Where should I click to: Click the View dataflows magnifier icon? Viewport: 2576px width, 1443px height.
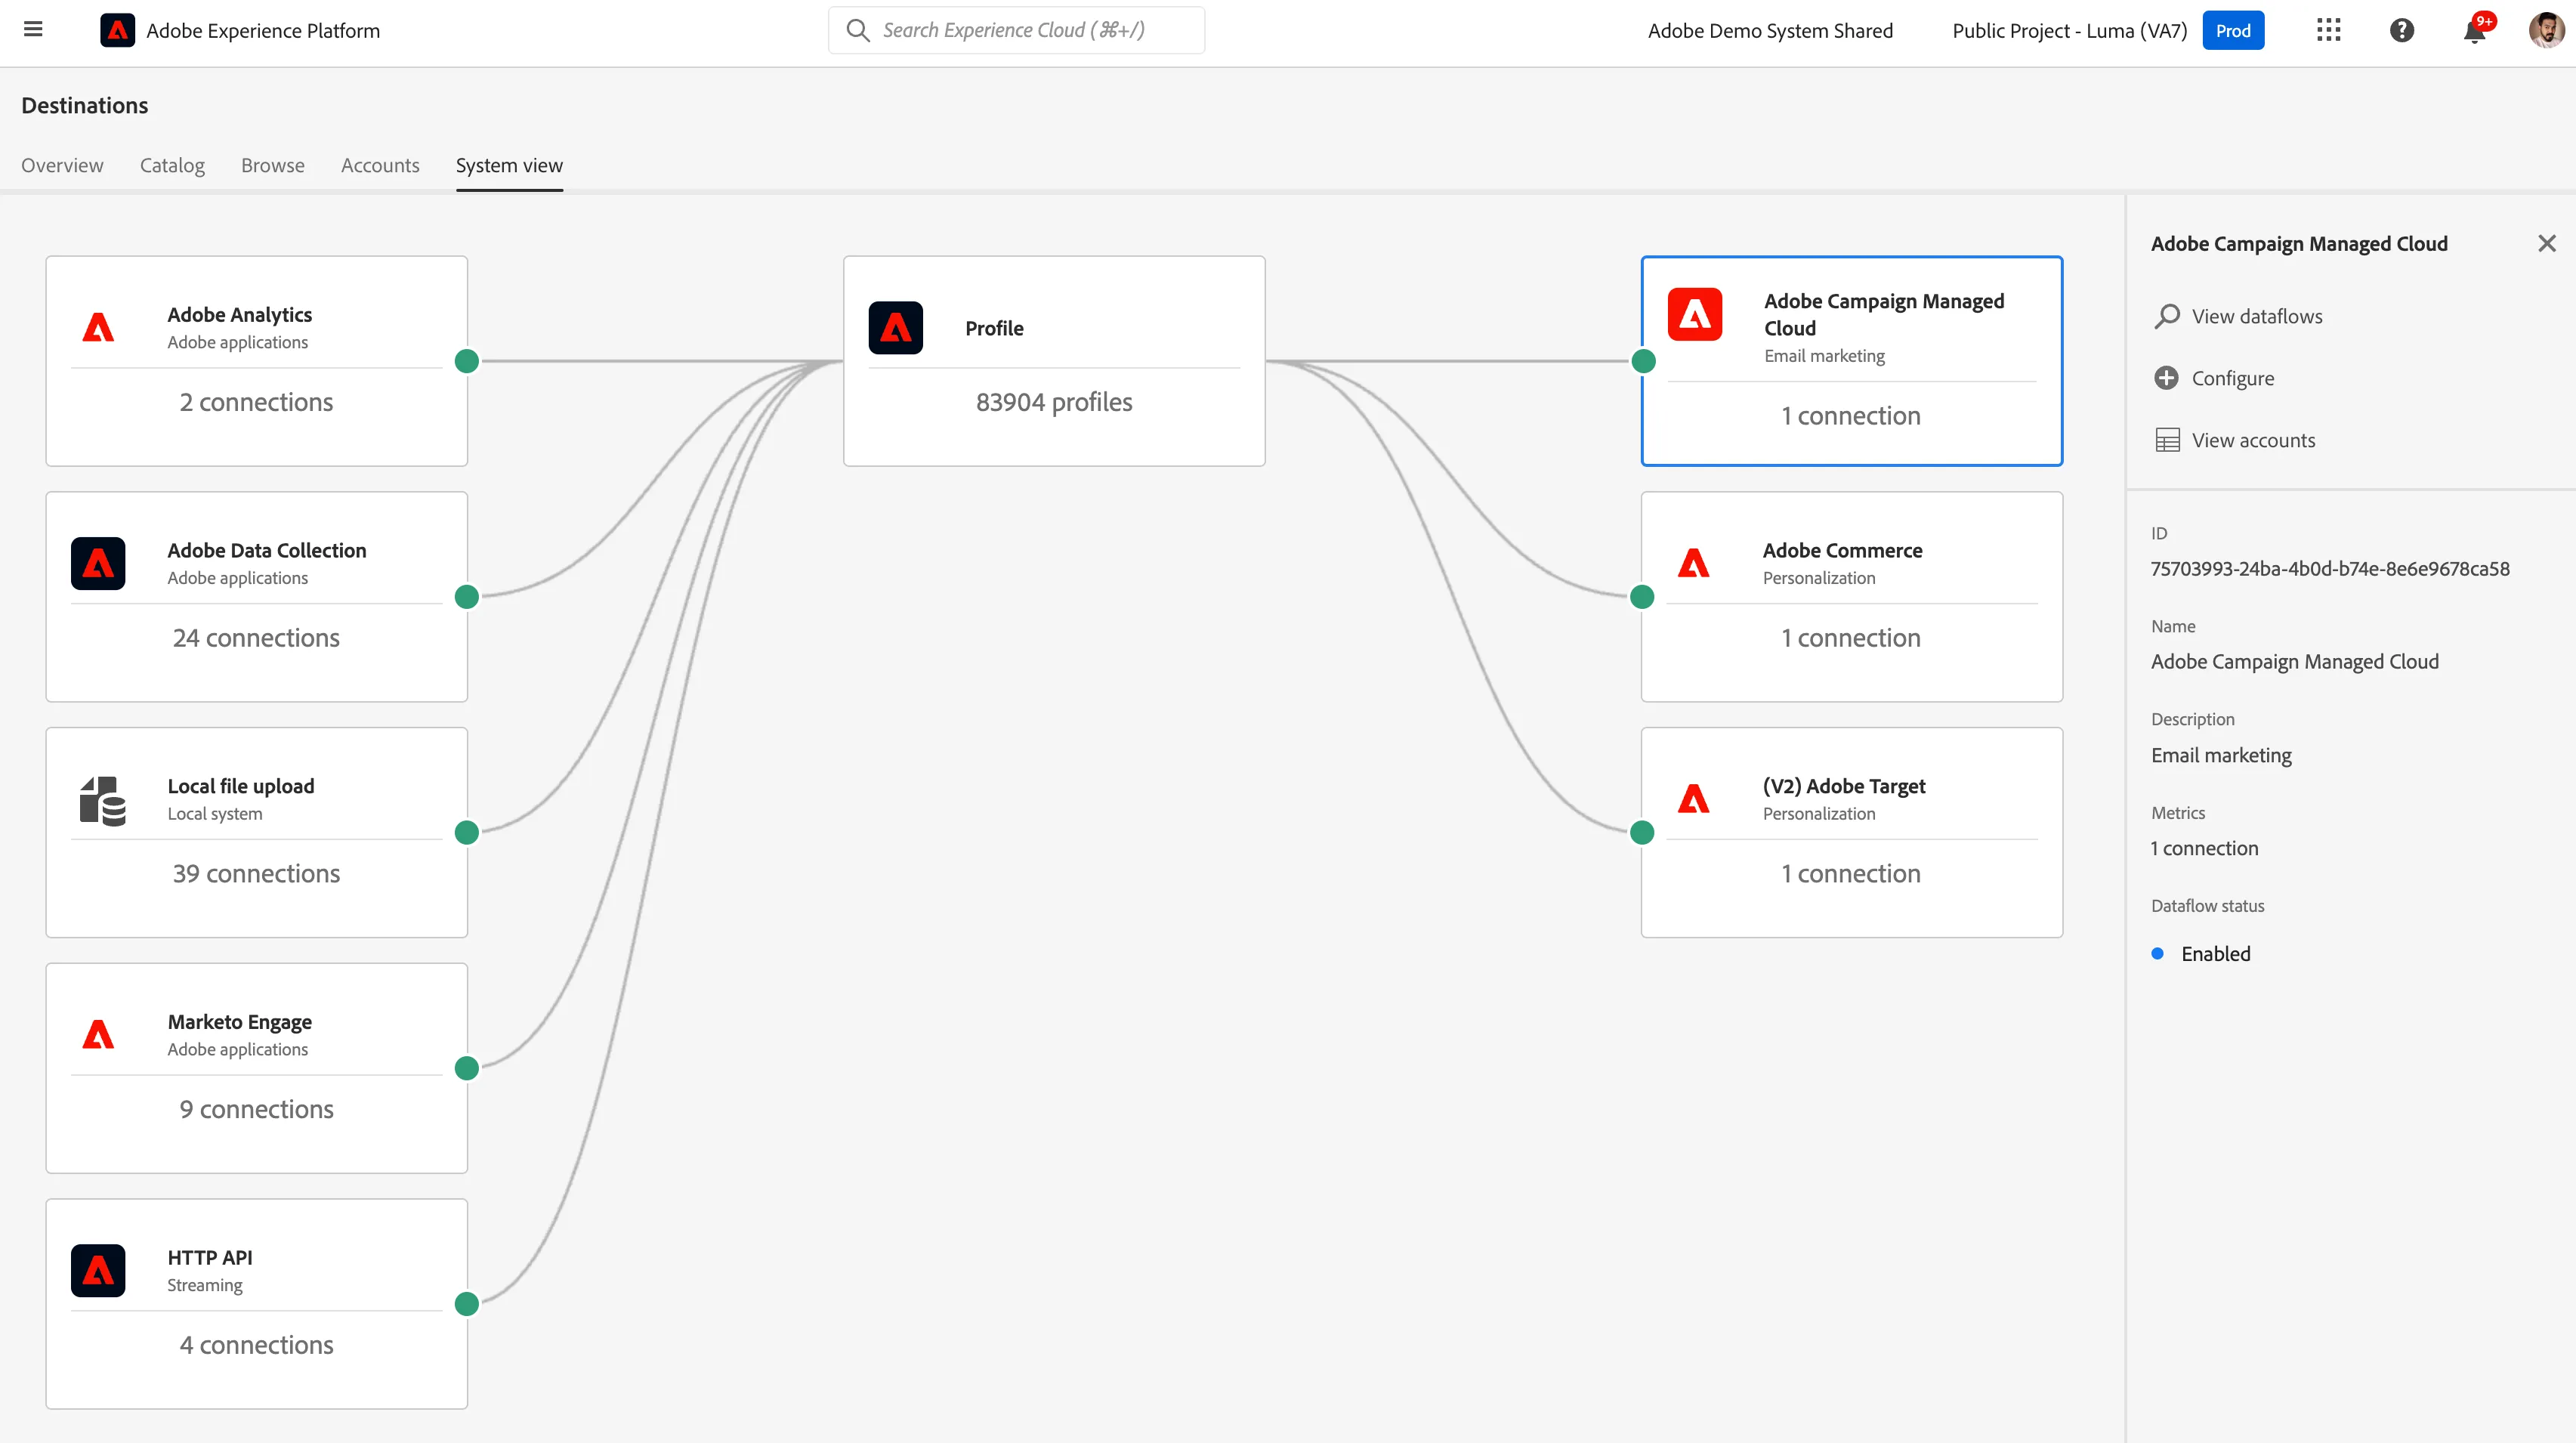click(x=2166, y=316)
